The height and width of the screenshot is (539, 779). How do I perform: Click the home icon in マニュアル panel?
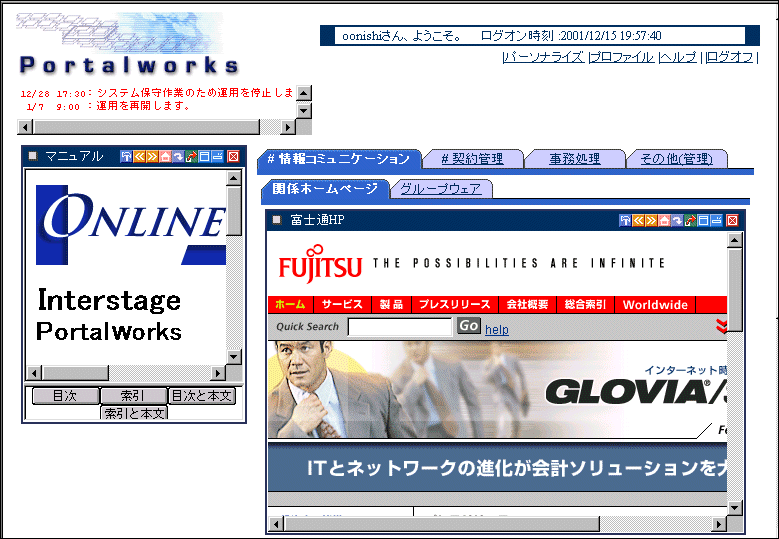[165, 157]
